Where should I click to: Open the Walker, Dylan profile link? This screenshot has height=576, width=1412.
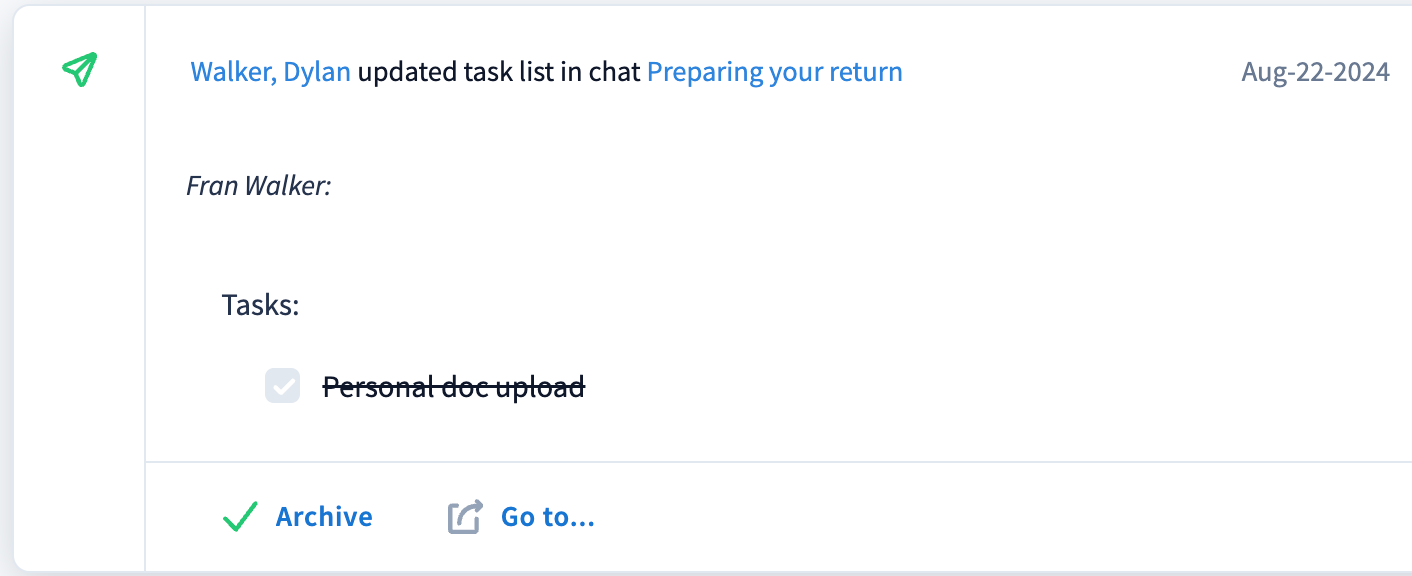pyautogui.click(x=270, y=72)
